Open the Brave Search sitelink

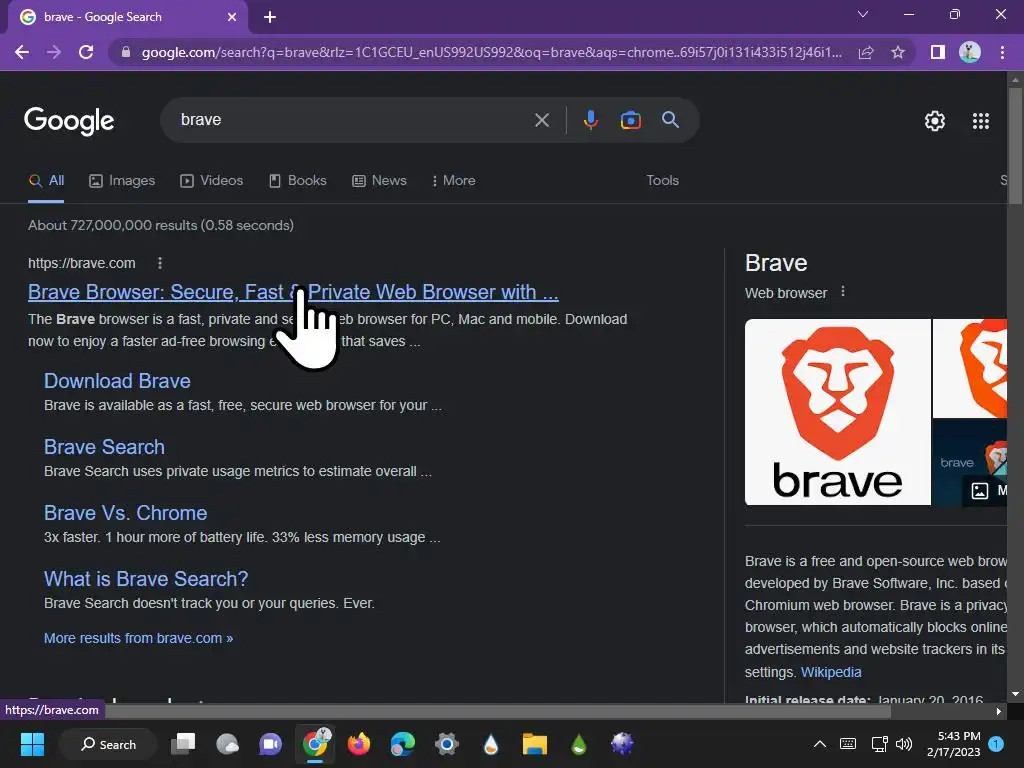point(104,447)
